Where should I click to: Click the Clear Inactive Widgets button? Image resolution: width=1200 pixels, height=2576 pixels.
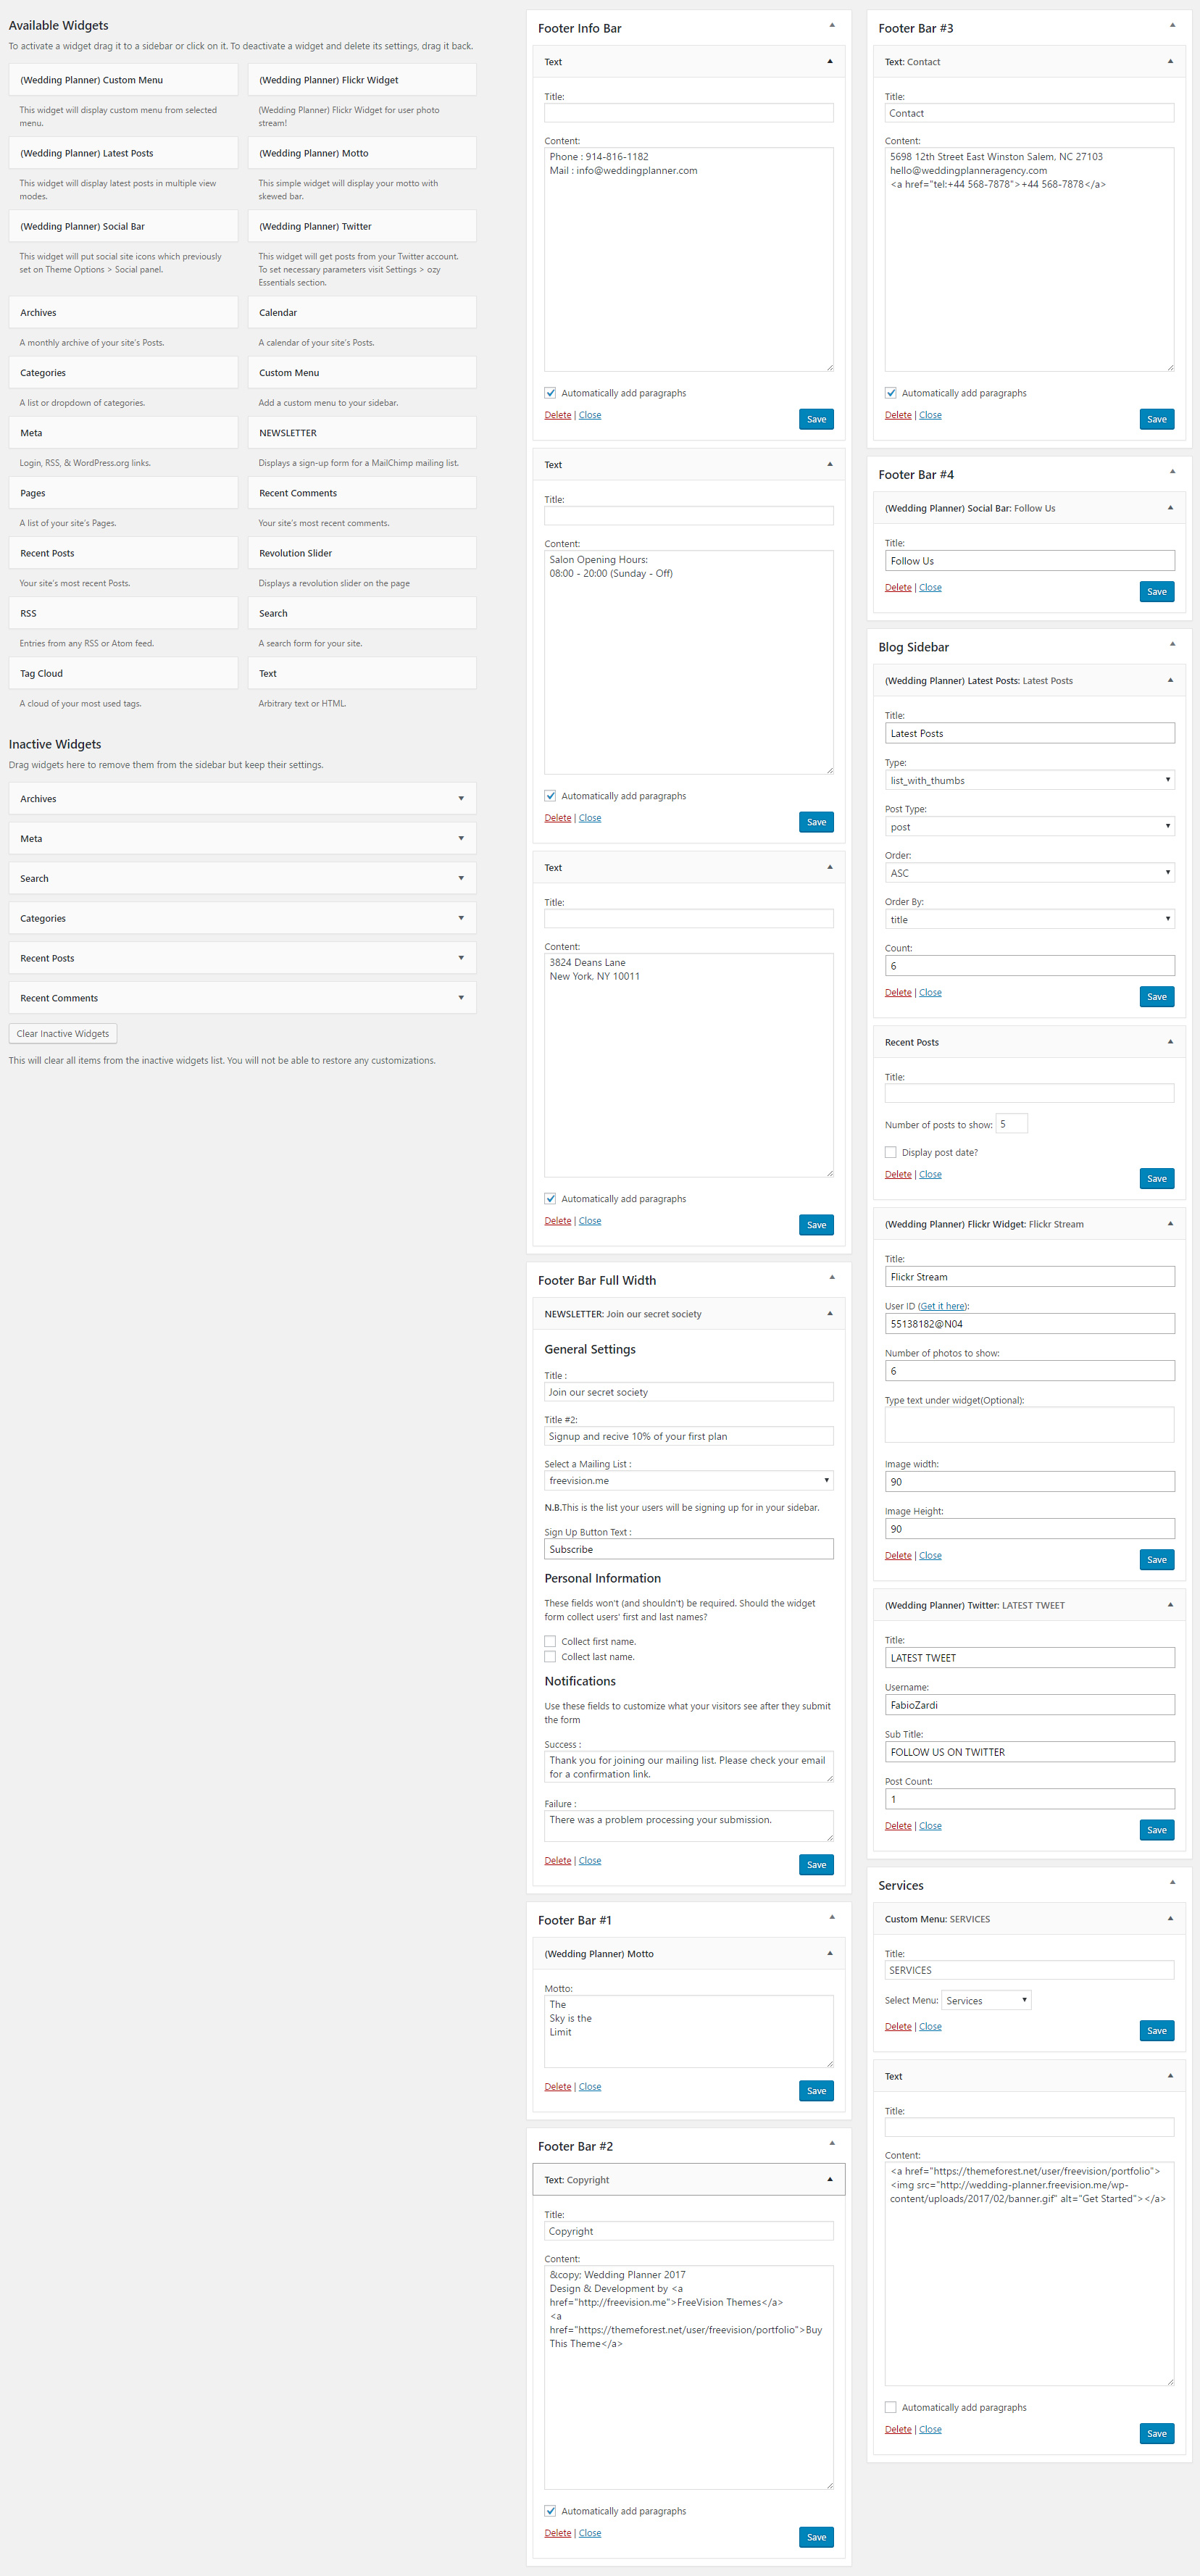coord(63,1034)
